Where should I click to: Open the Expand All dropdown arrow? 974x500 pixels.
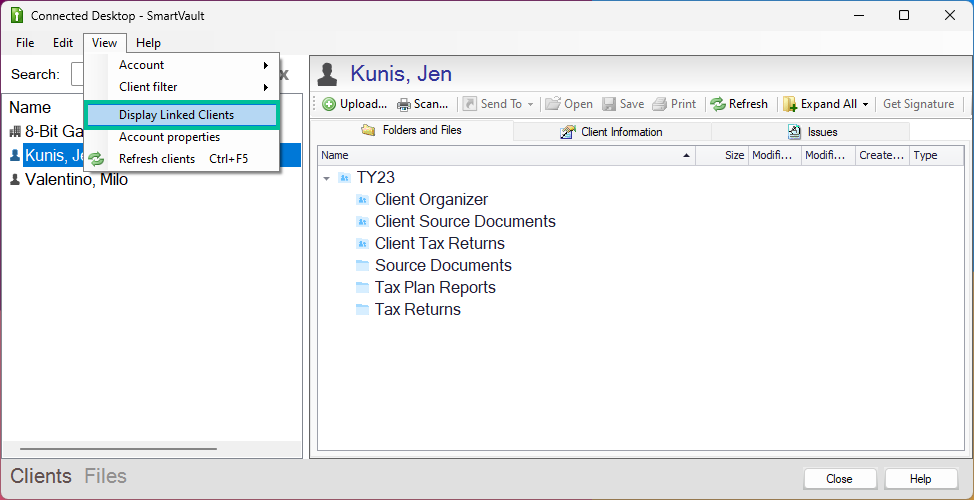coord(865,104)
